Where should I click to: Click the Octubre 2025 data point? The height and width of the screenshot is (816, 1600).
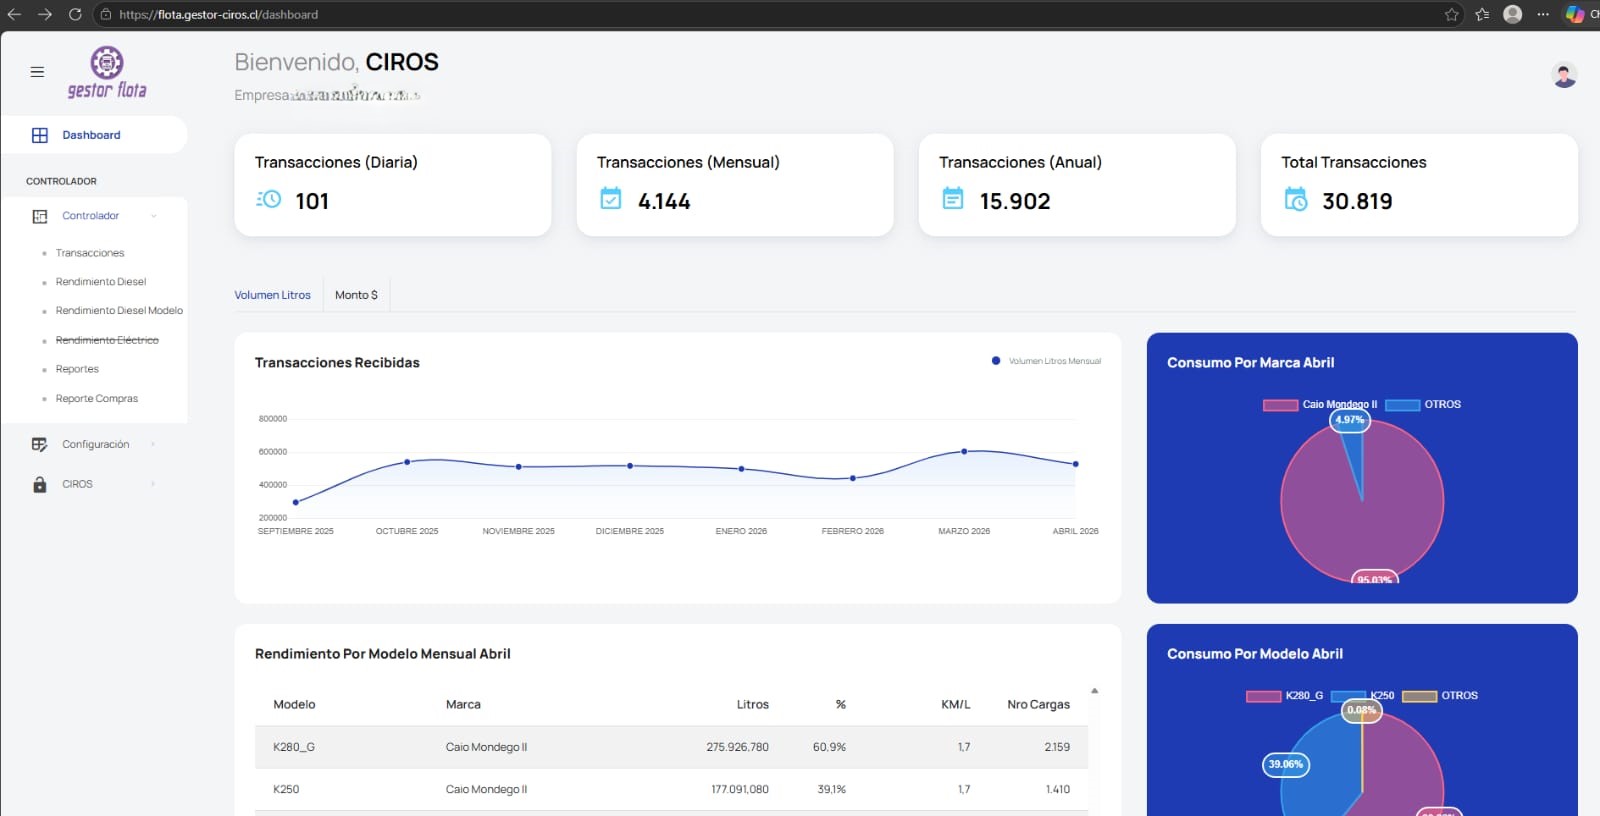(407, 462)
